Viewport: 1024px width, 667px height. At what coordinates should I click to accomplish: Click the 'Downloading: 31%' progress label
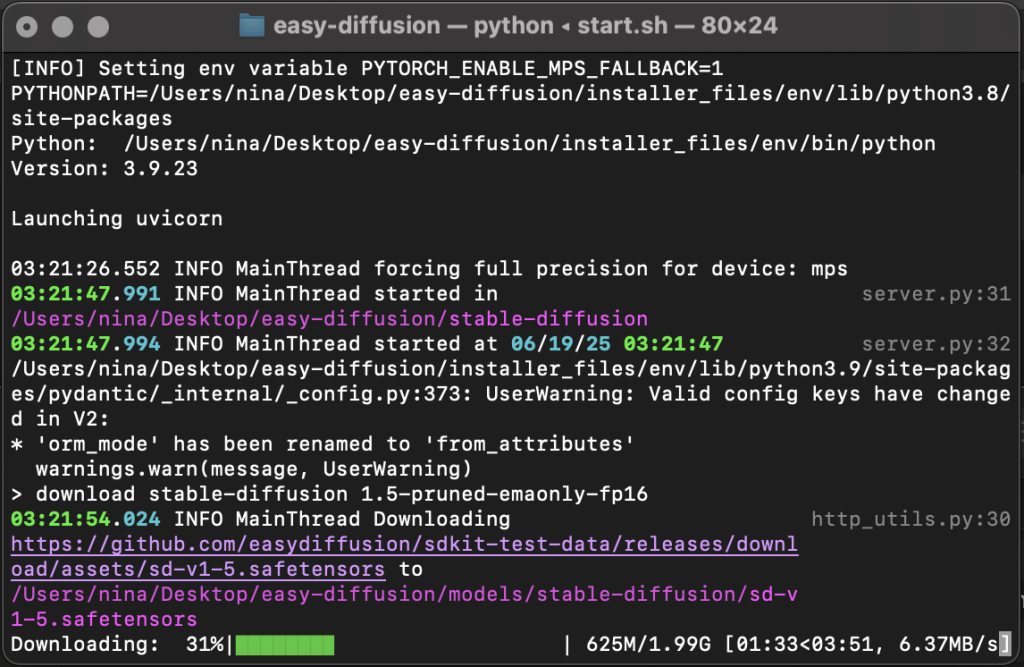click(x=118, y=645)
